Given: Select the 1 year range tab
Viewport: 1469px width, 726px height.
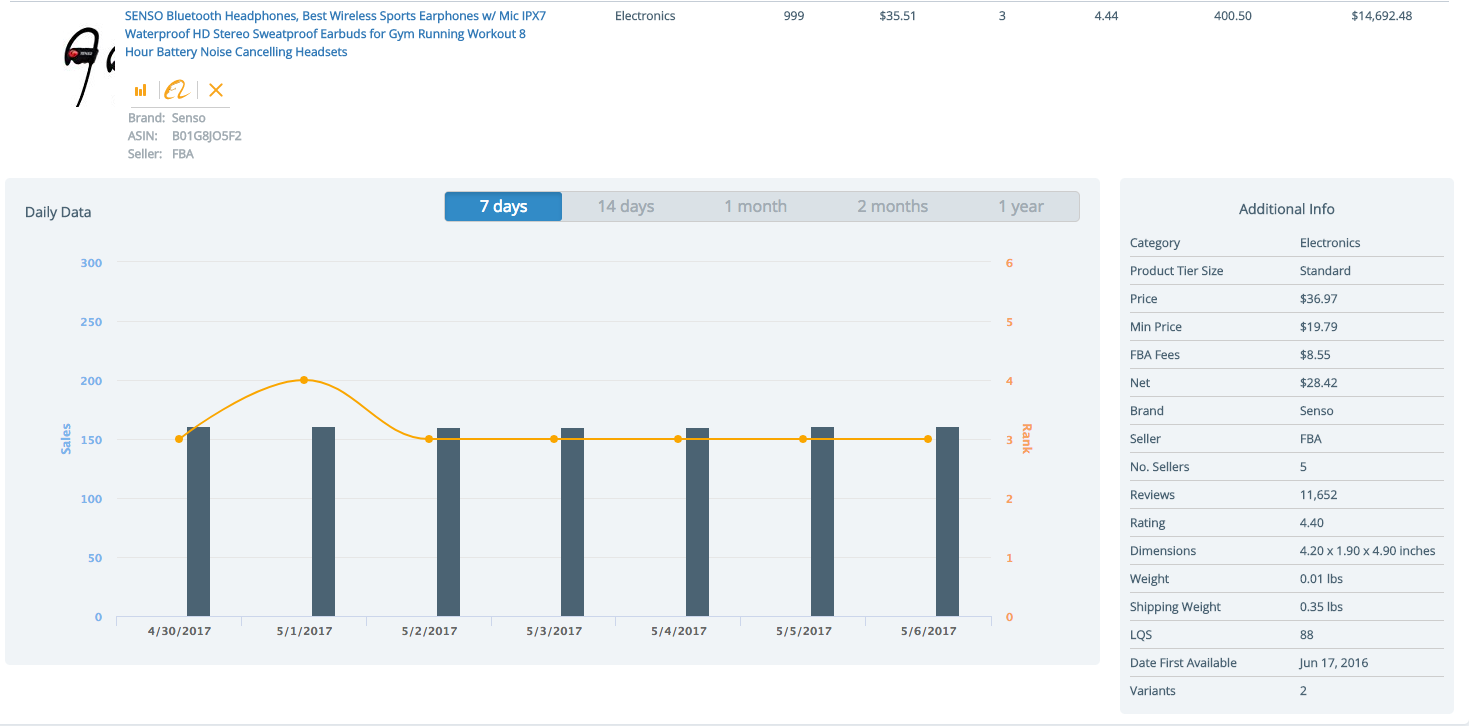Looking at the screenshot, I should [x=1020, y=206].
